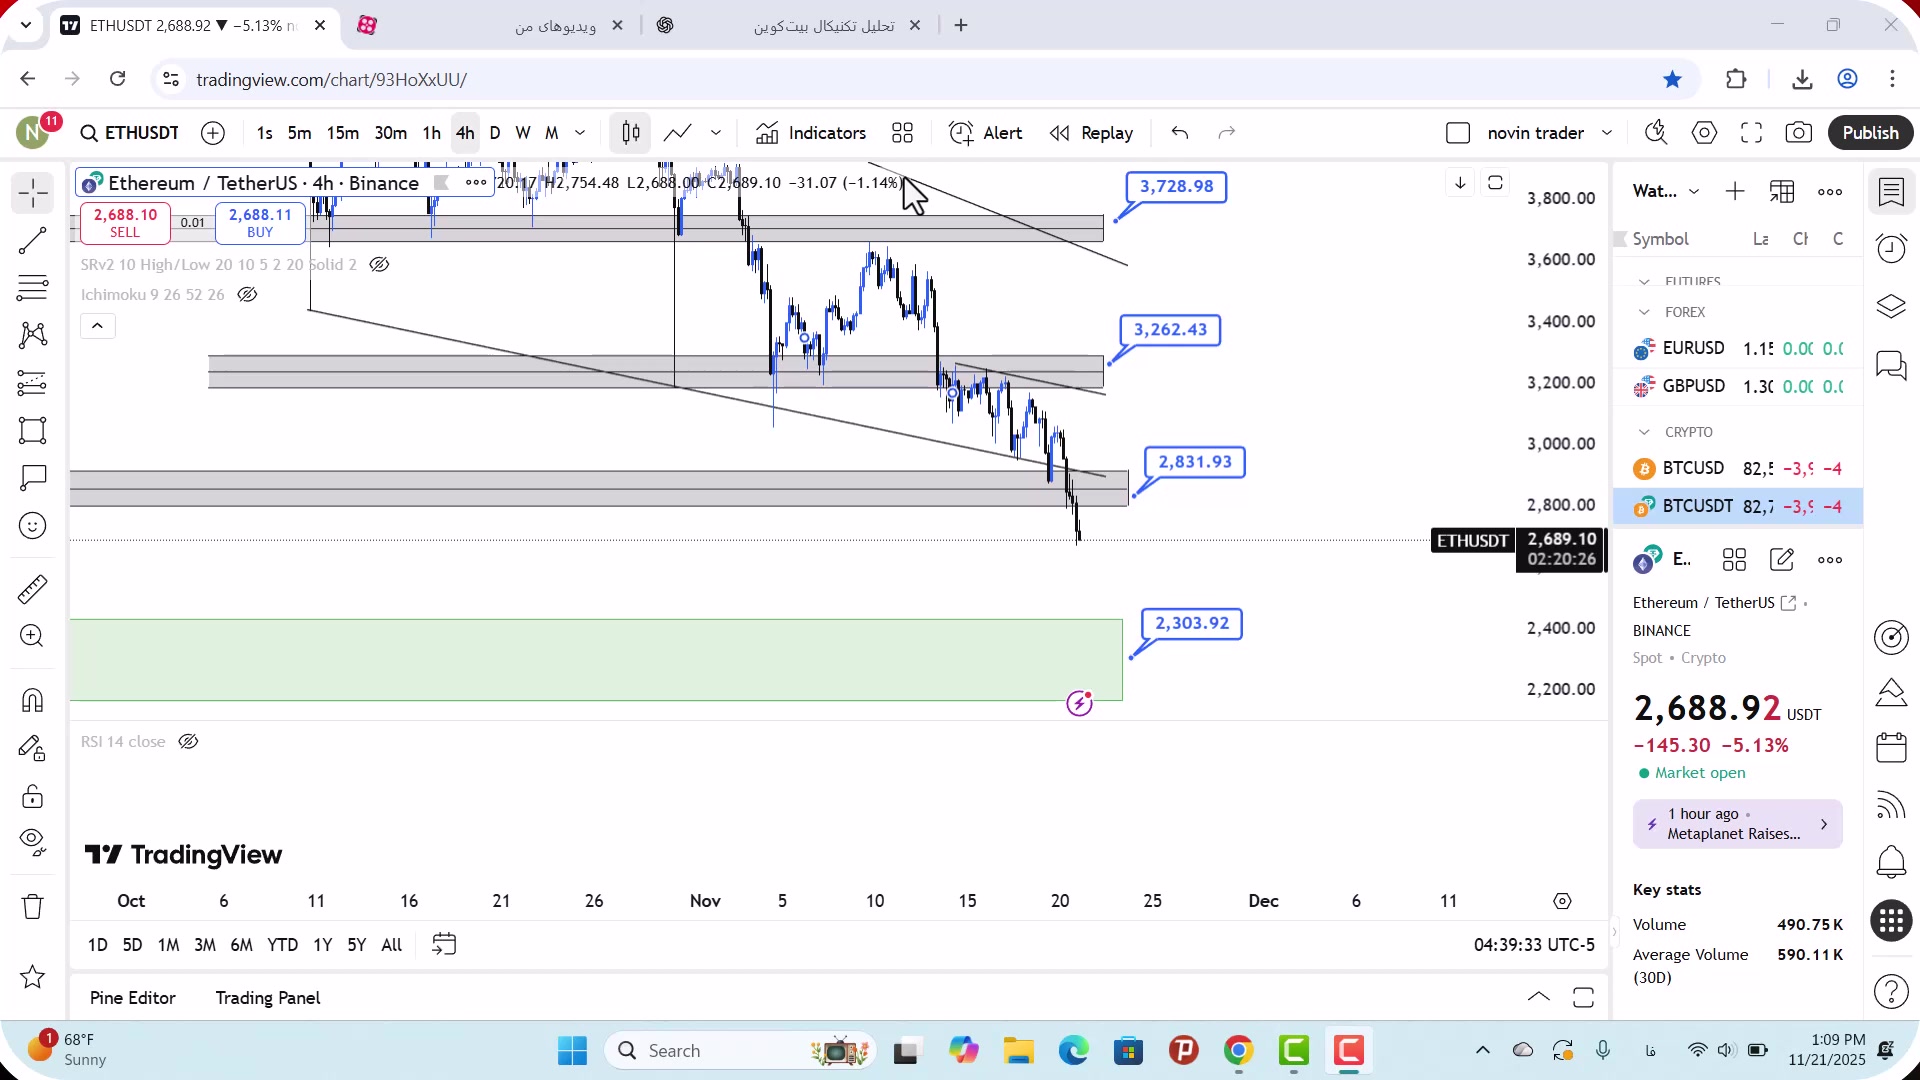Viewport: 1920px width, 1080px height.
Task: Select the YTD date range
Action: (282, 945)
